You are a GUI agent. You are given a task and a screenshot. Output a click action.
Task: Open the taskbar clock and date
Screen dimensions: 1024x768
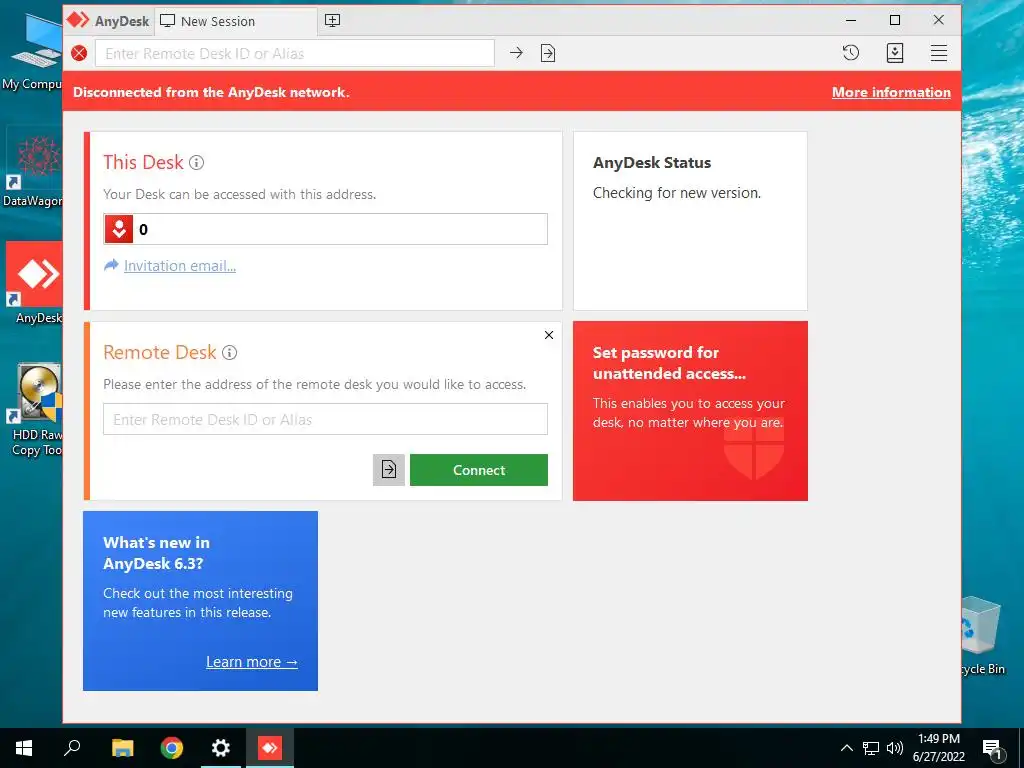tap(938, 748)
